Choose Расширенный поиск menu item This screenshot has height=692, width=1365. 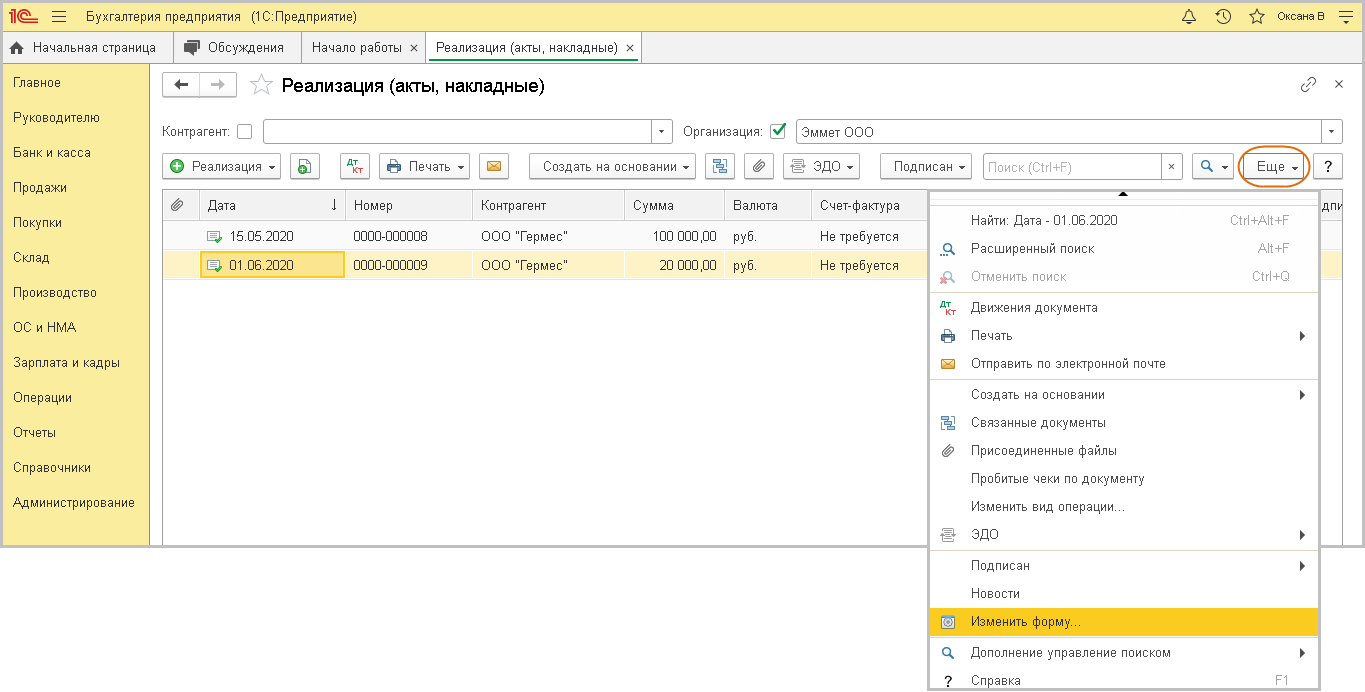[1032, 249]
